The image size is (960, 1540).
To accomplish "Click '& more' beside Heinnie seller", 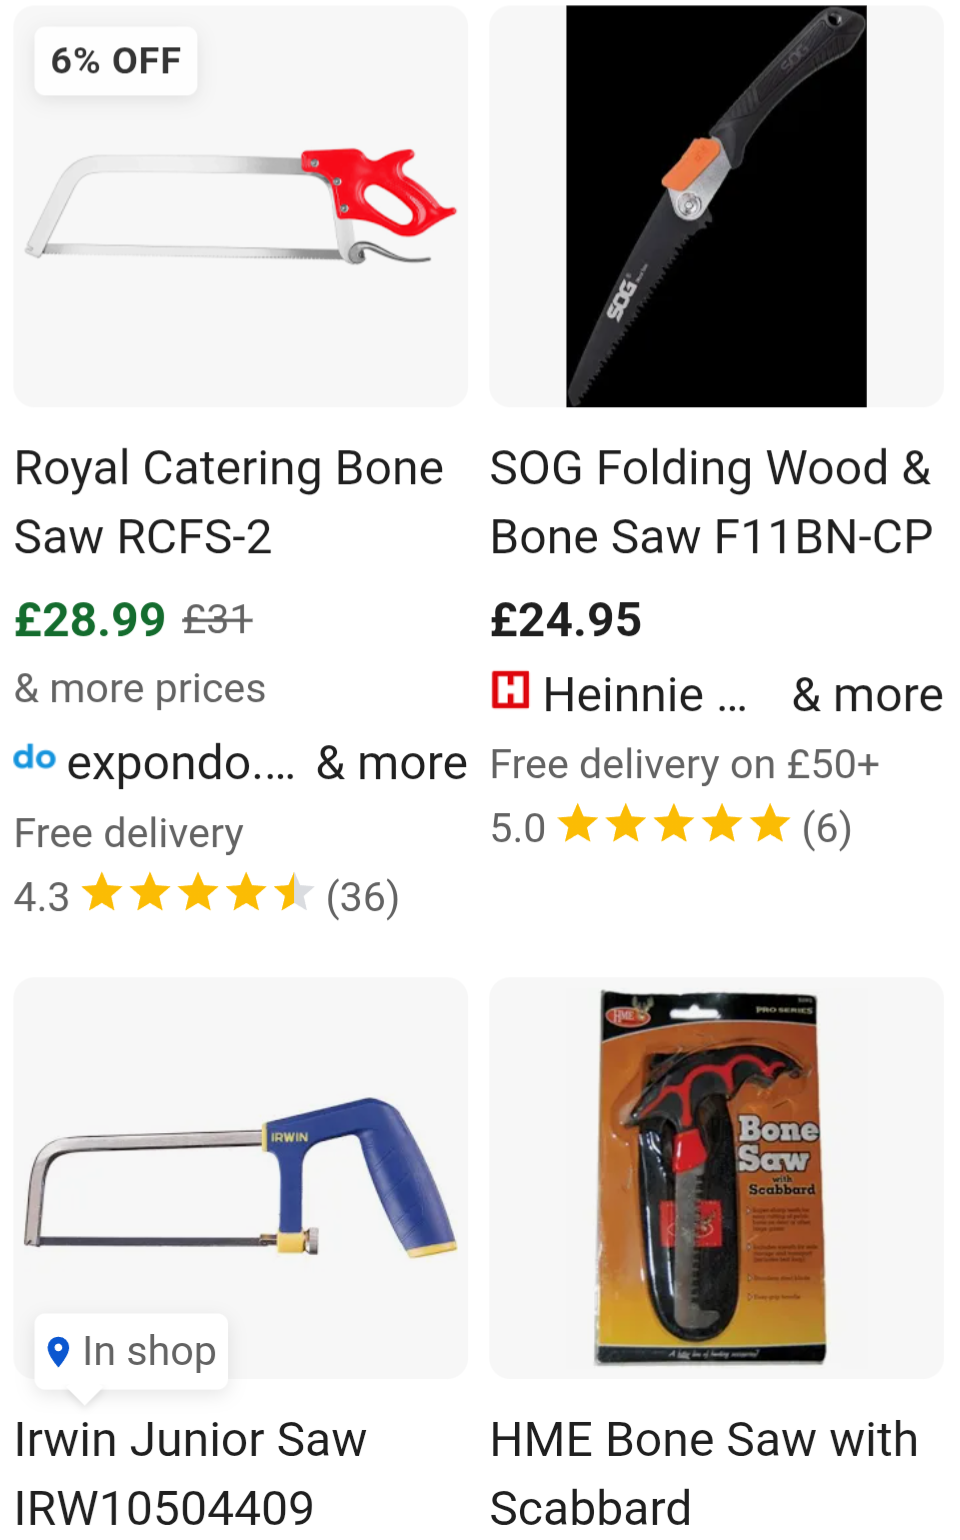I will pyautogui.click(x=867, y=695).
